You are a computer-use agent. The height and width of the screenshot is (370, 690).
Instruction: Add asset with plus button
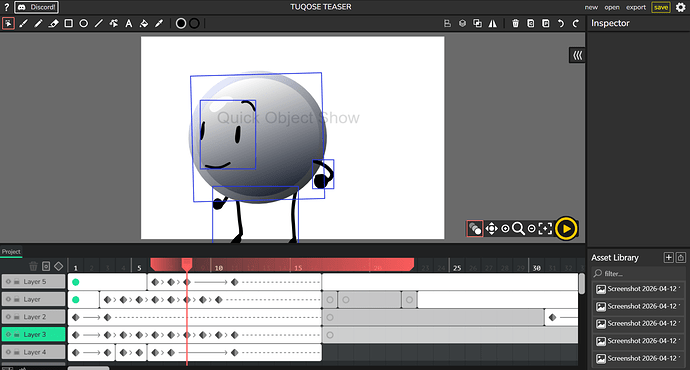668,258
